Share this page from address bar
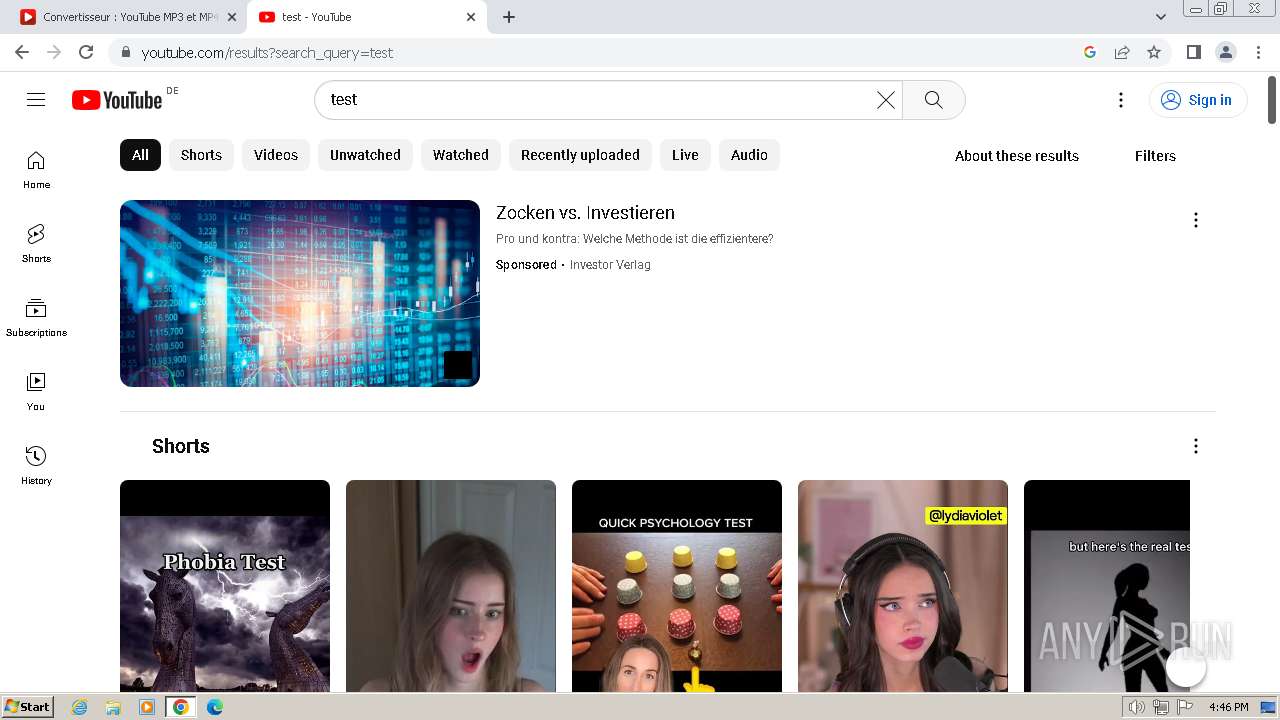The width and height of the screenshot is (1280, 720). click(1122, 52)
